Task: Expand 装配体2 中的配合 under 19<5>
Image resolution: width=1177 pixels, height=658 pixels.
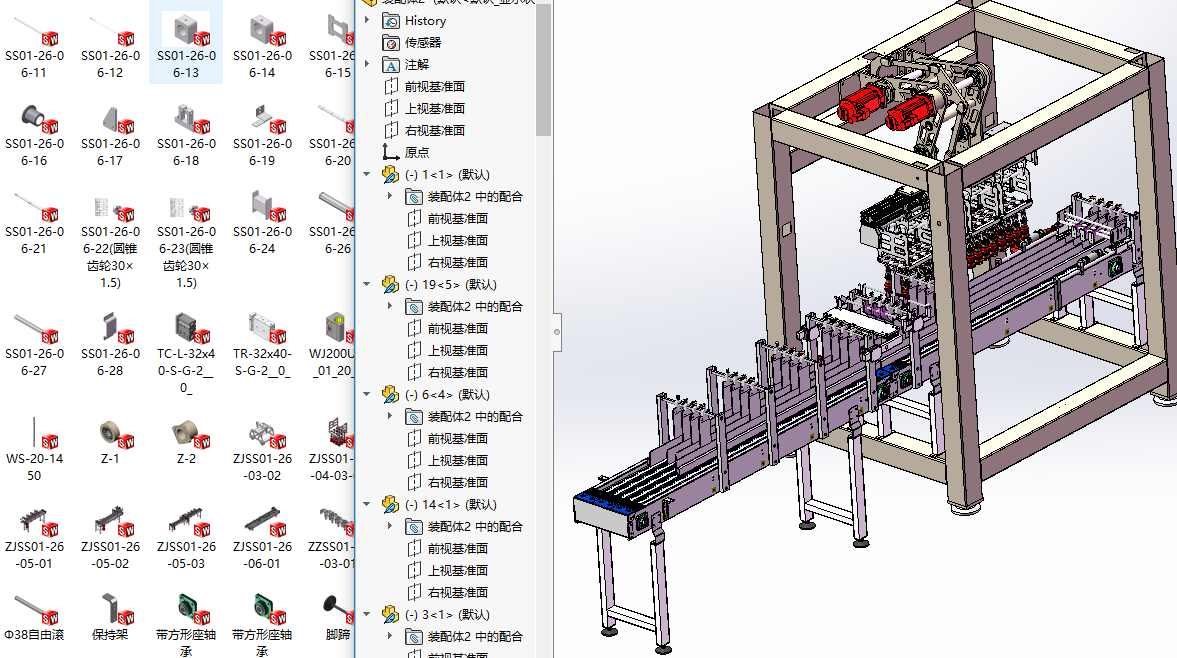Action: tap(390, 306)
